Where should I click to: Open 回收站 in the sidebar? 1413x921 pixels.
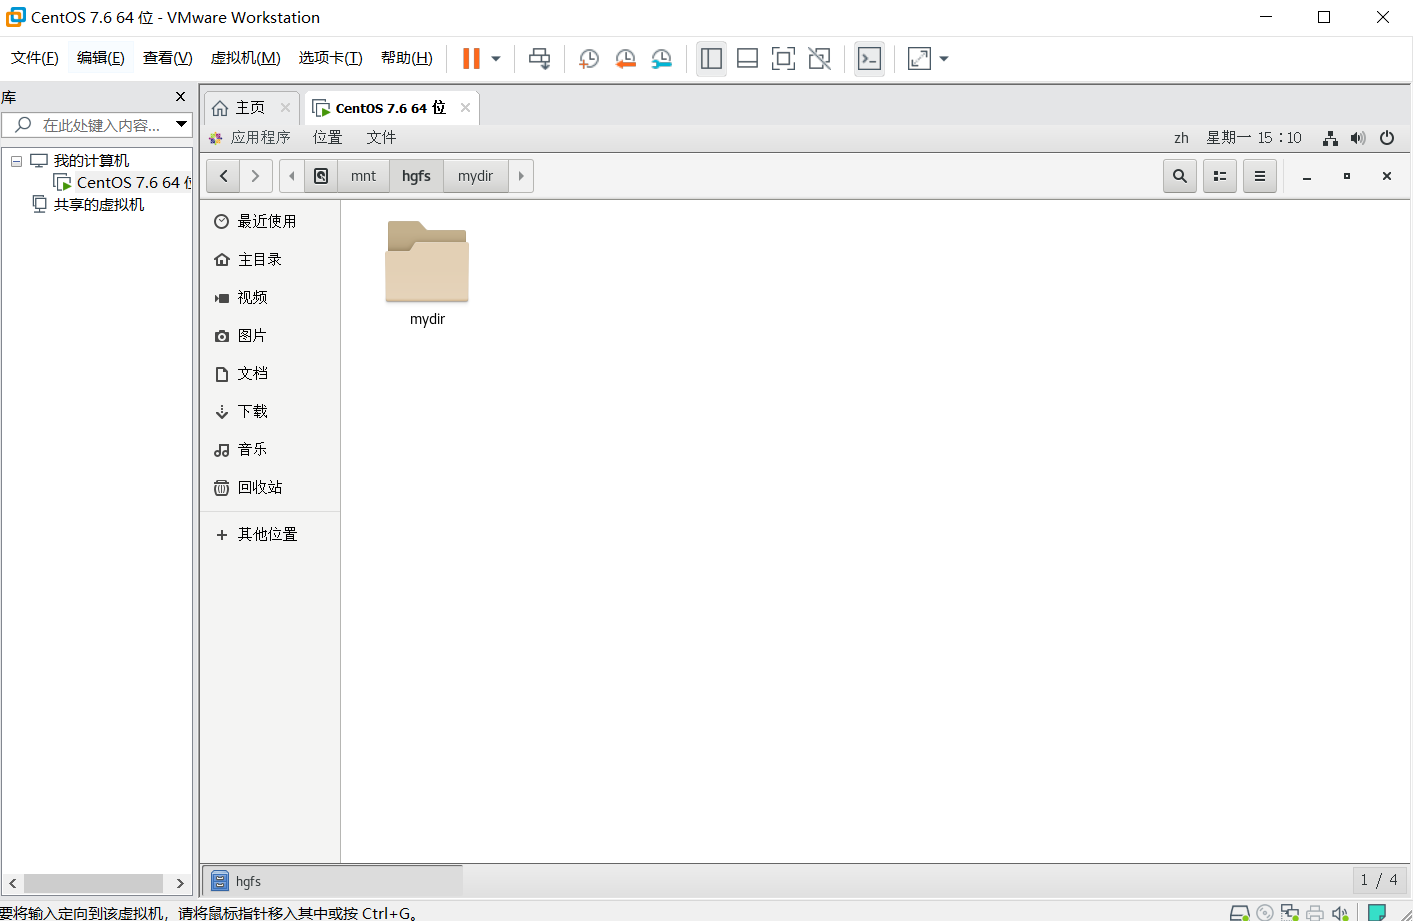click(270, 487)
